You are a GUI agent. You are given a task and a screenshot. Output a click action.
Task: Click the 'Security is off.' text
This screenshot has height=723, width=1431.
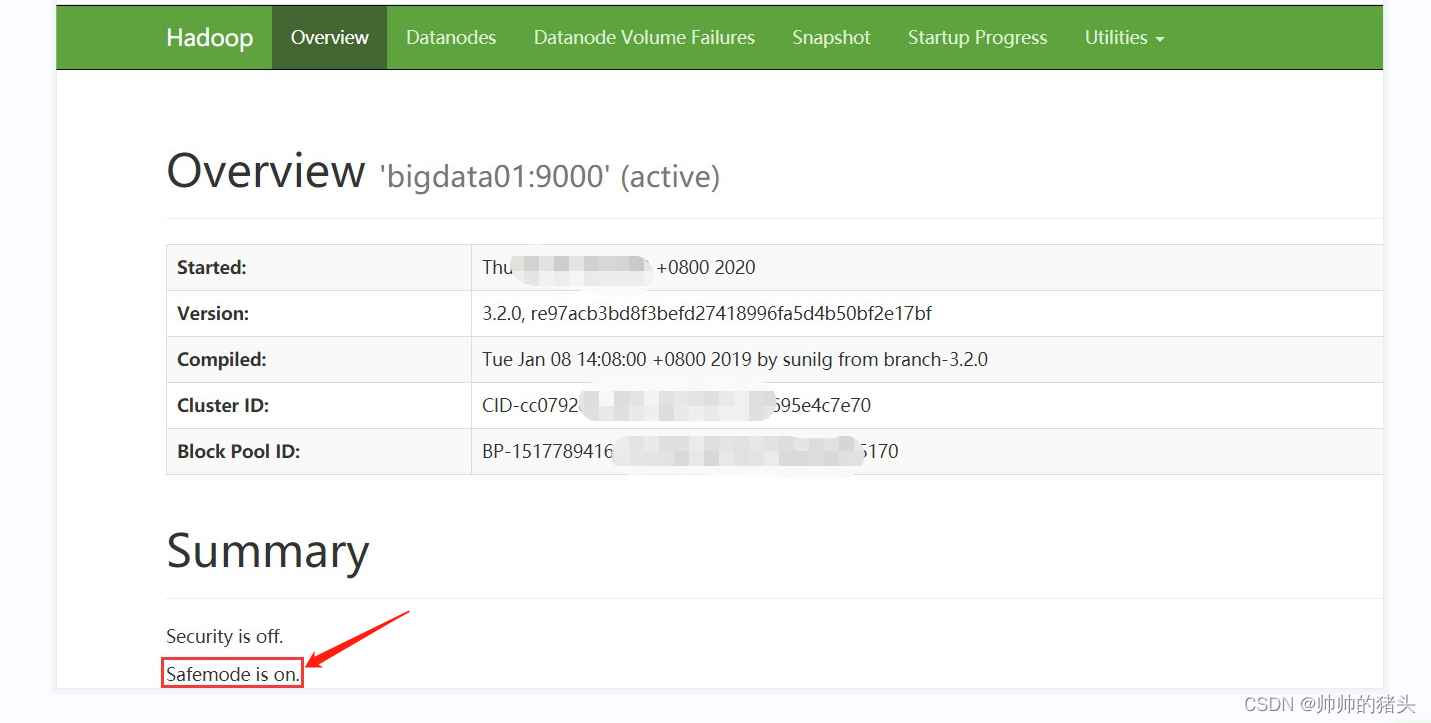click(225, 636)
